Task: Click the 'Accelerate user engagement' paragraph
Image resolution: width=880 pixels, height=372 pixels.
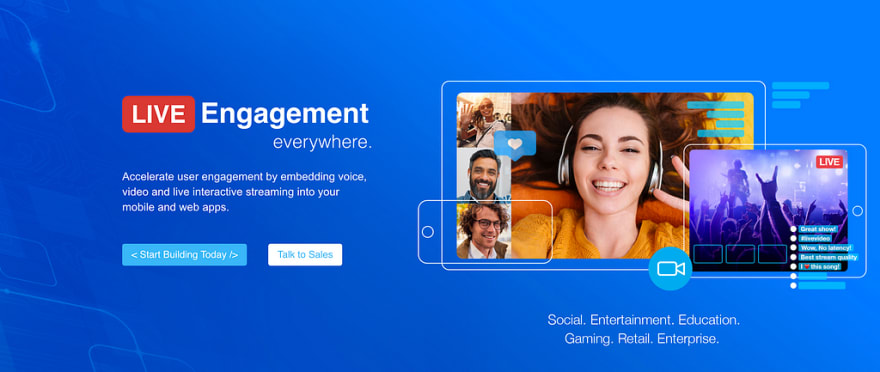Action: pos(244,192)
